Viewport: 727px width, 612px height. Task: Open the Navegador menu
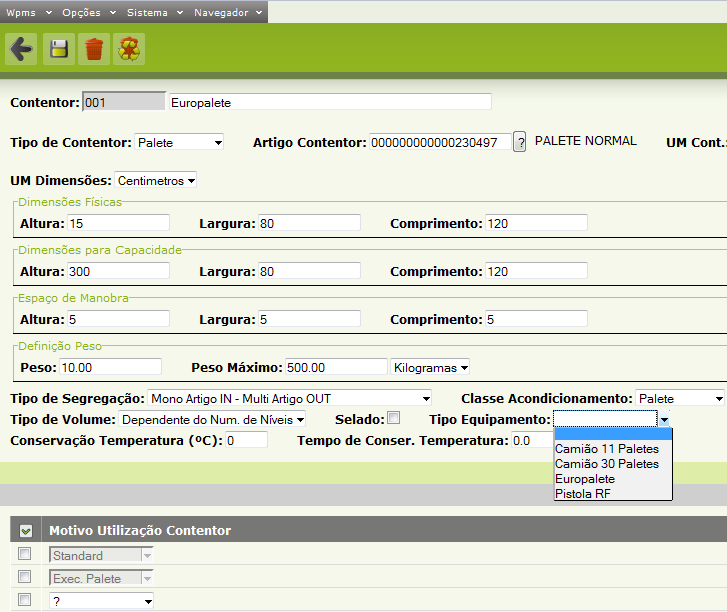(x=228, y=13)
